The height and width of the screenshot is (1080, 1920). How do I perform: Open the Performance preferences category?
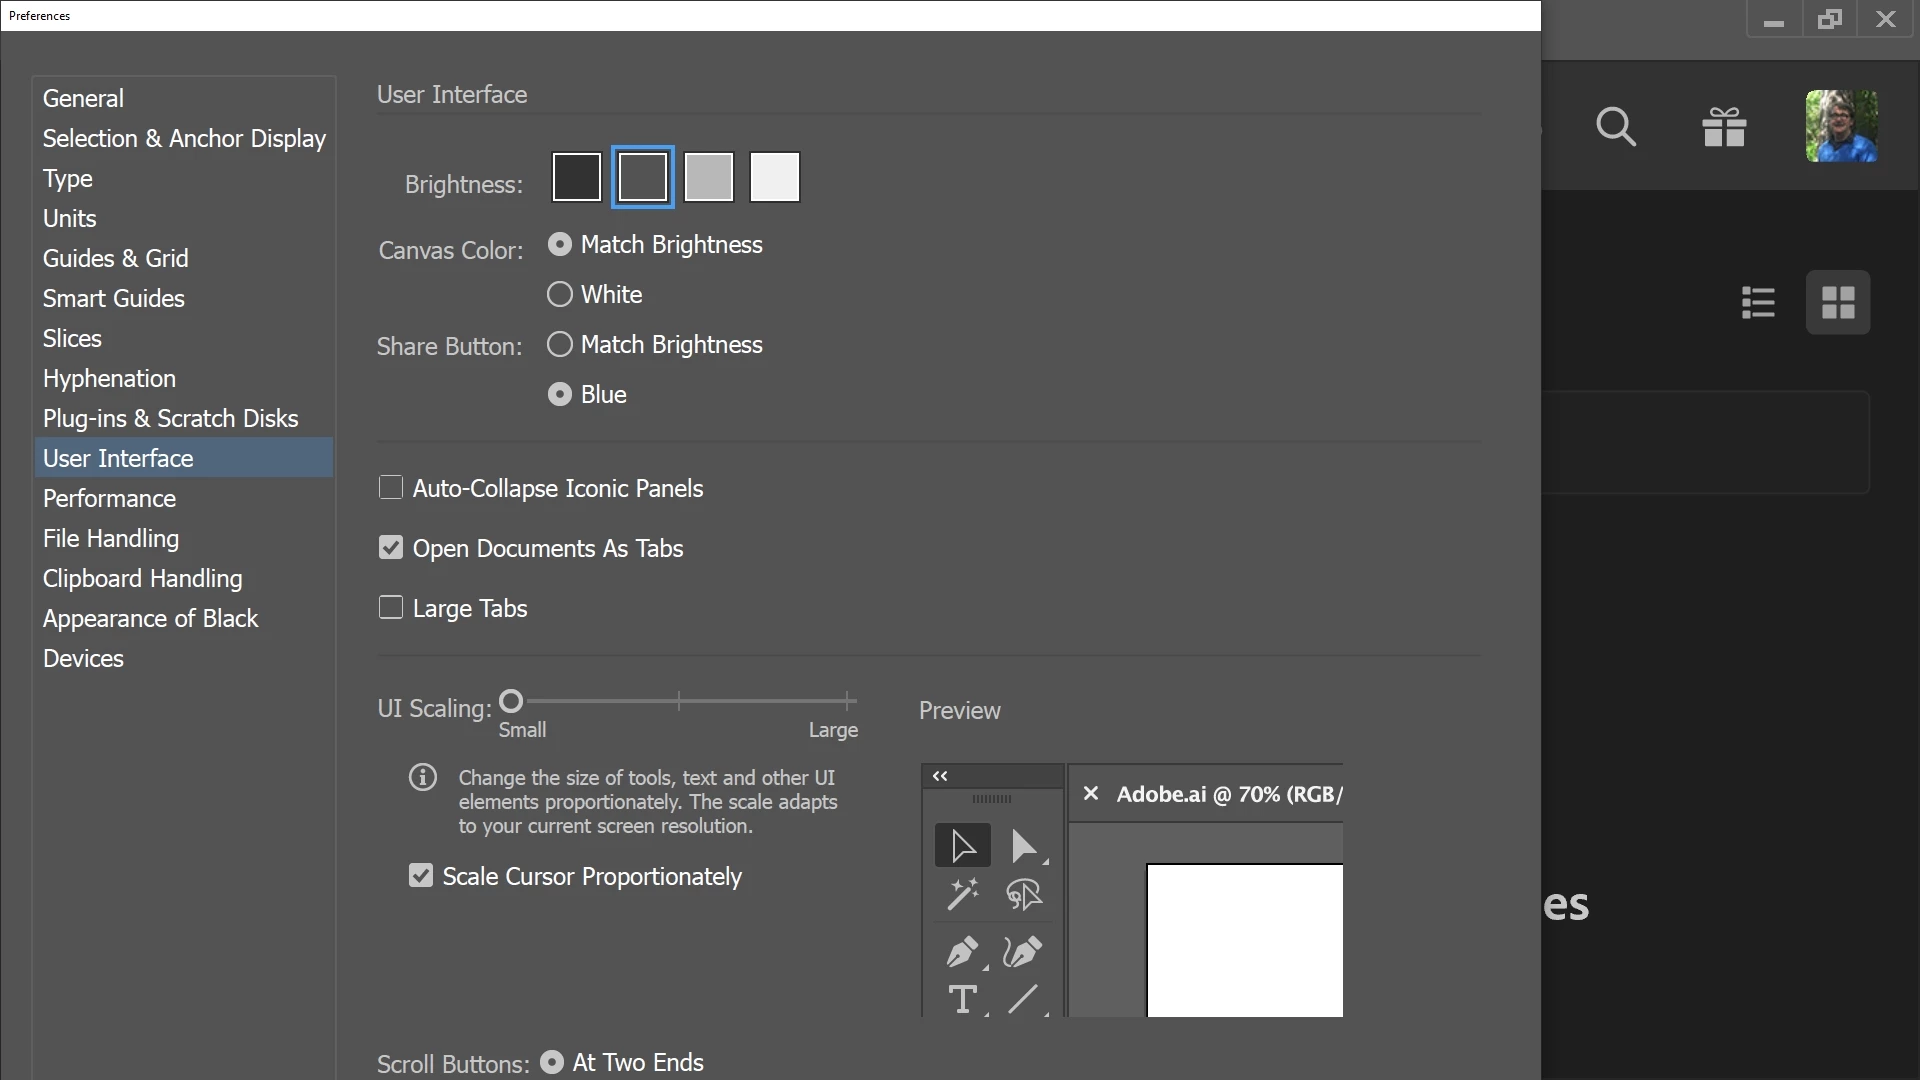109,498
